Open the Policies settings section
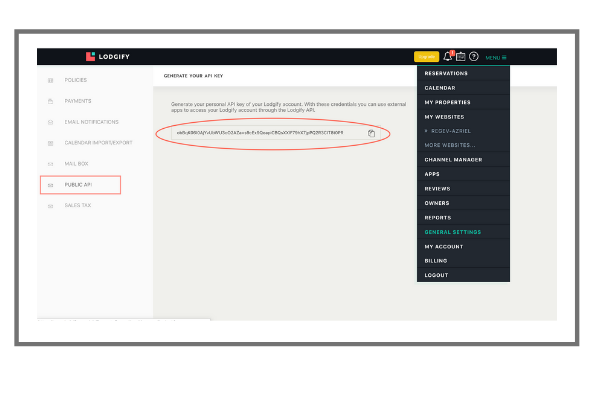The height and width of the screenshot is (400, 600). pos(76,80)
